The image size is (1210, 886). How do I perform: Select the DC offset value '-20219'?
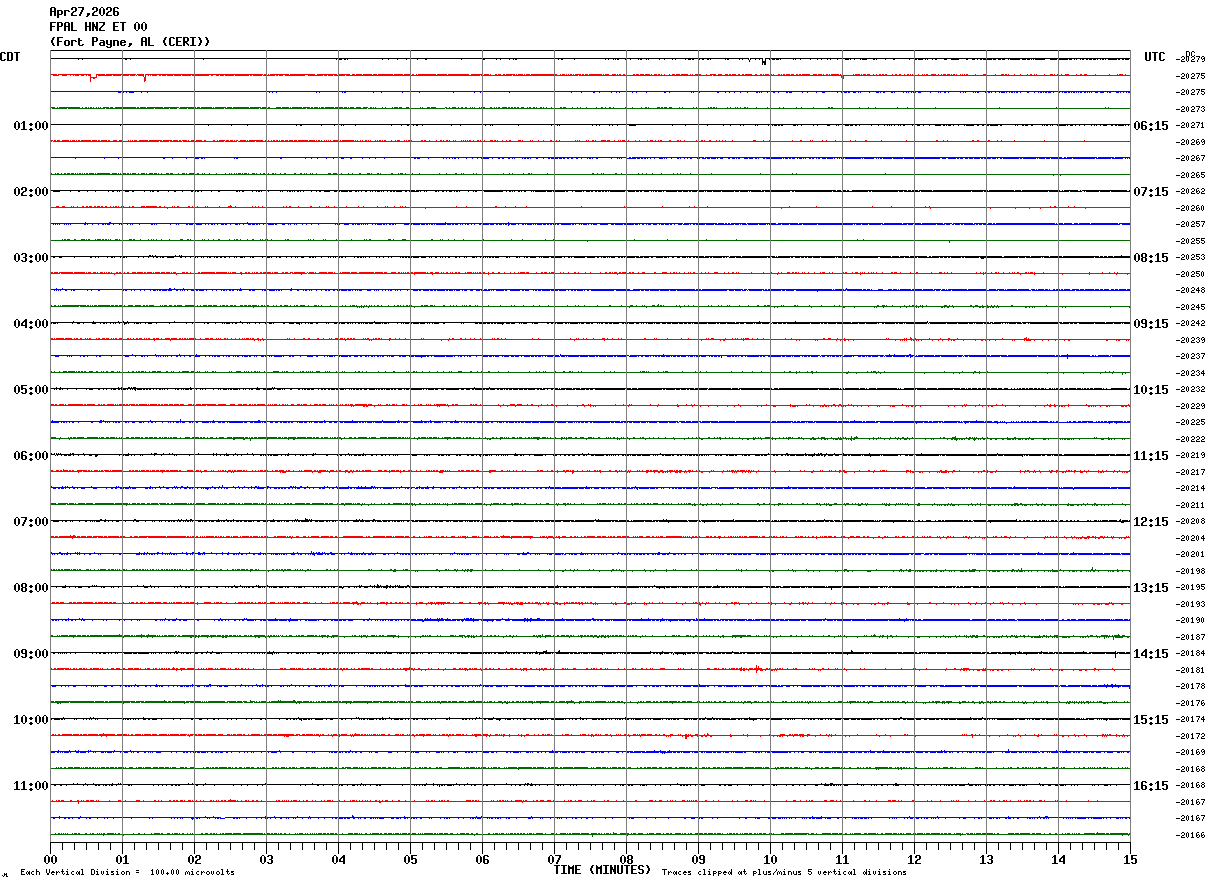click(1190, 455)
